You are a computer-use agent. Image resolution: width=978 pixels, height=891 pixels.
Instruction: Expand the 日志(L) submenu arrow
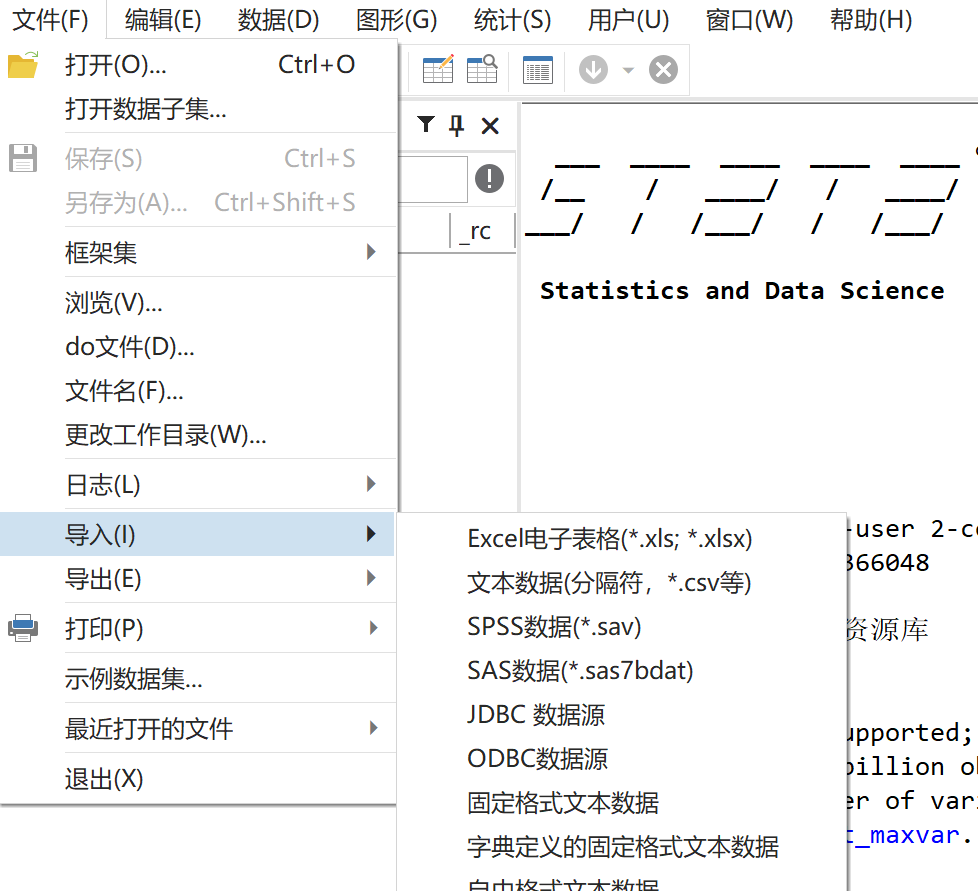(371, 484)
